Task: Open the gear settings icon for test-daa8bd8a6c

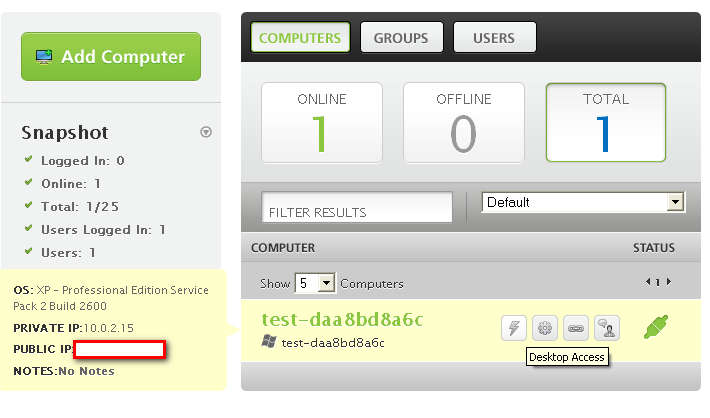Action: pos(545,328)
